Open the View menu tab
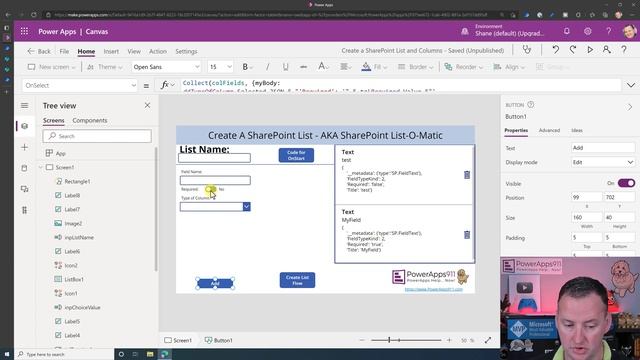This screenshot has width=640, height=360. click(x=134, y=51)
